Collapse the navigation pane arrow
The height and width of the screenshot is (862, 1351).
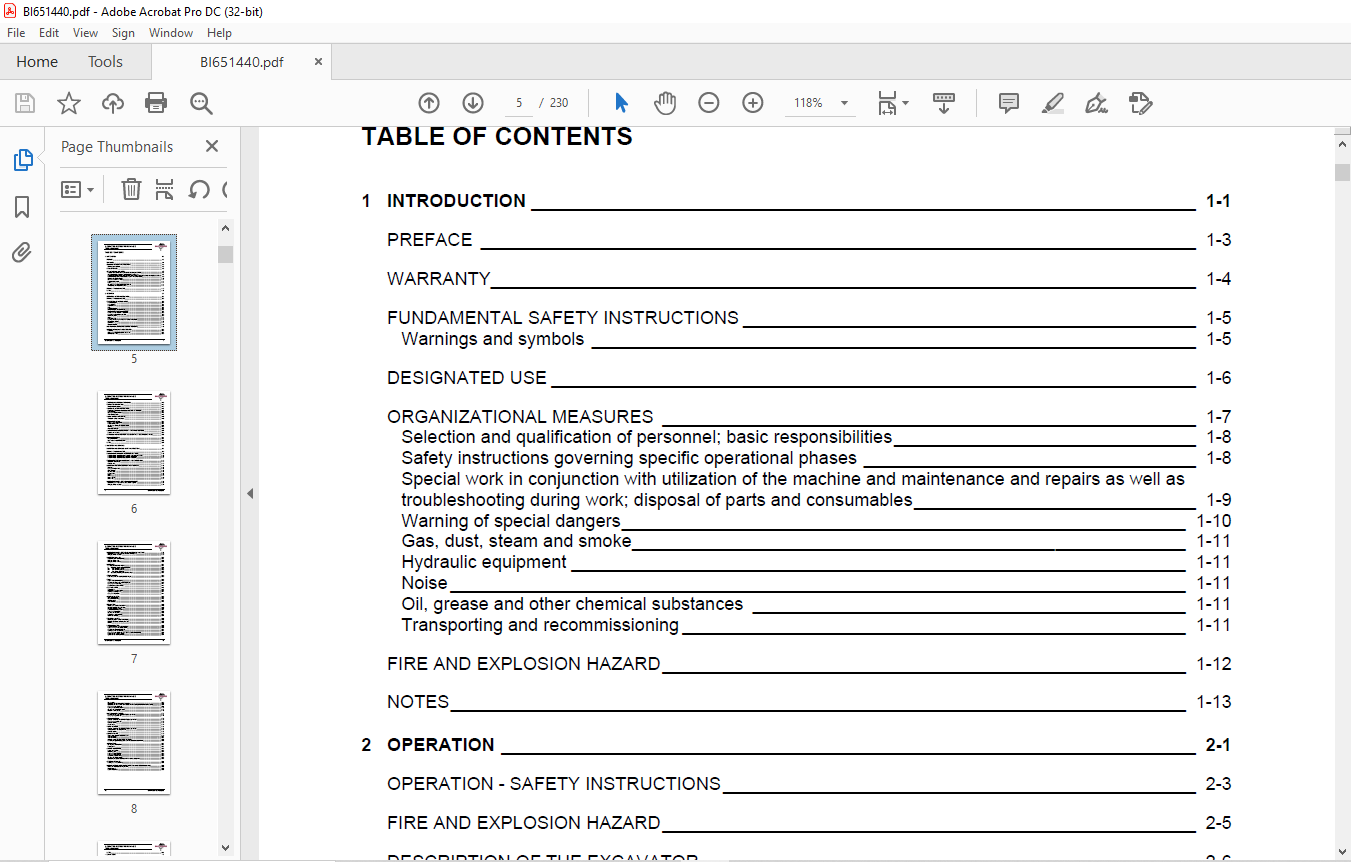[x=250, y=494]
